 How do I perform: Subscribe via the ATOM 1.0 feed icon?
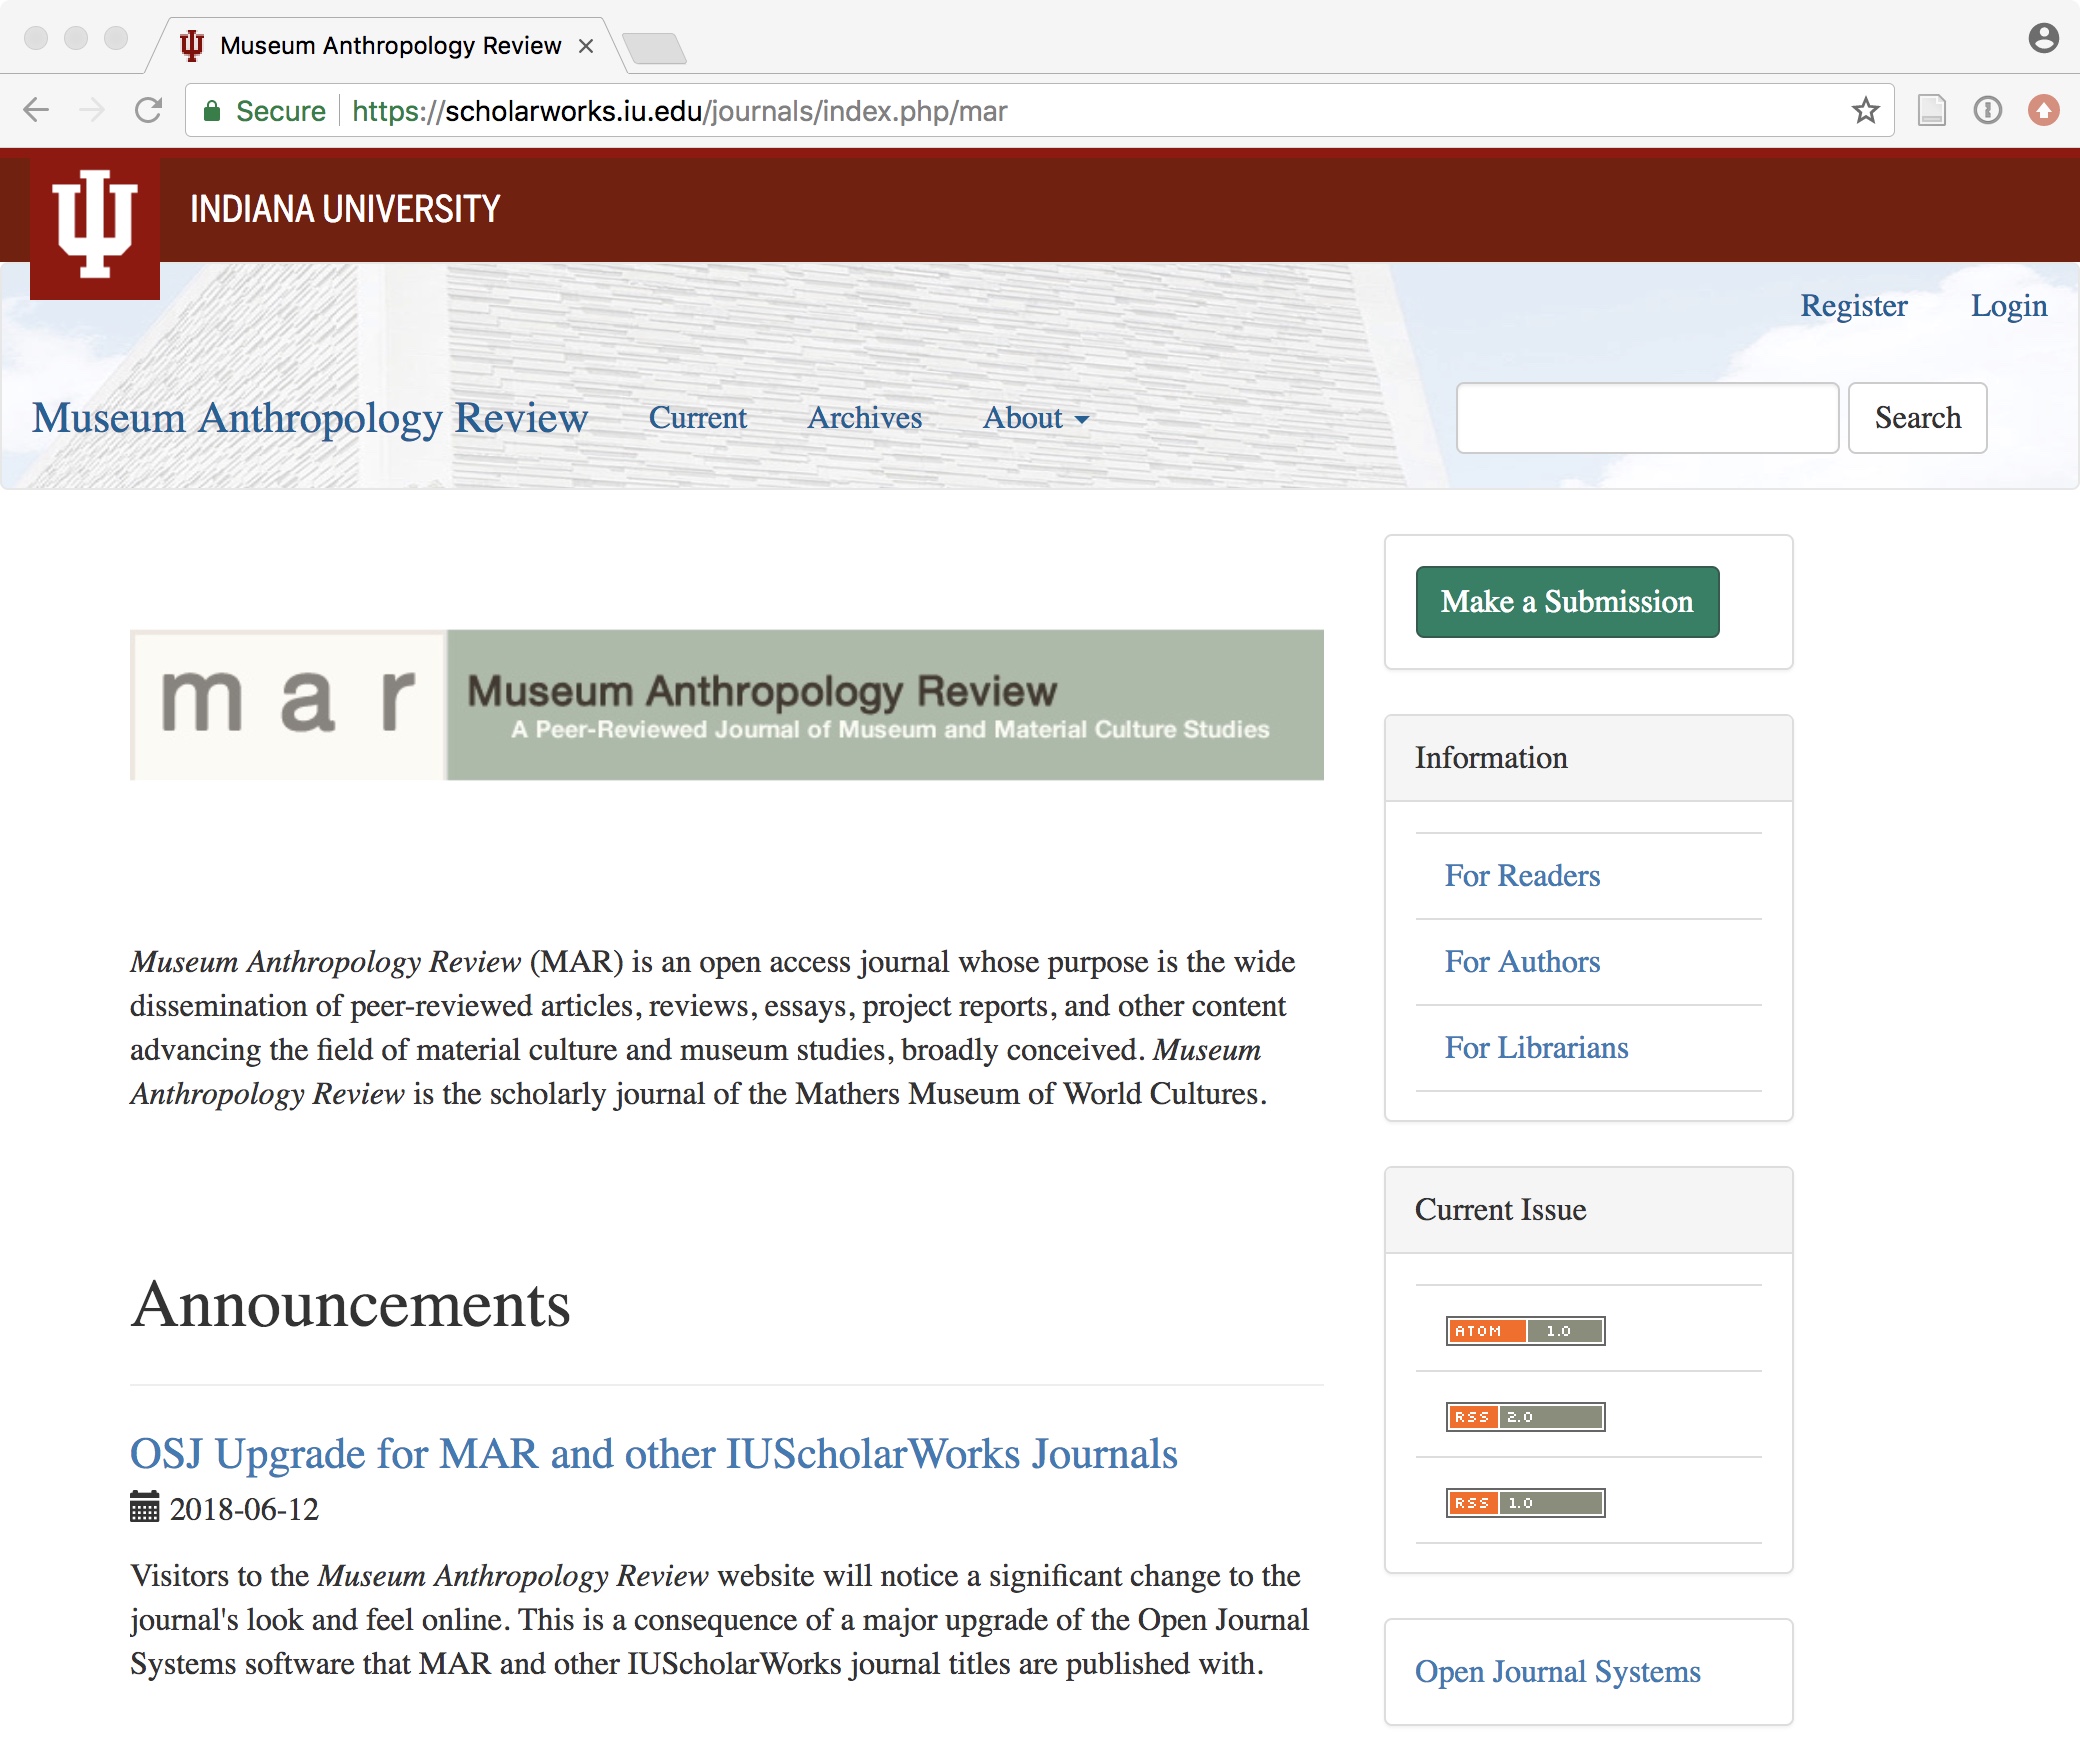click(1524, 1331)
